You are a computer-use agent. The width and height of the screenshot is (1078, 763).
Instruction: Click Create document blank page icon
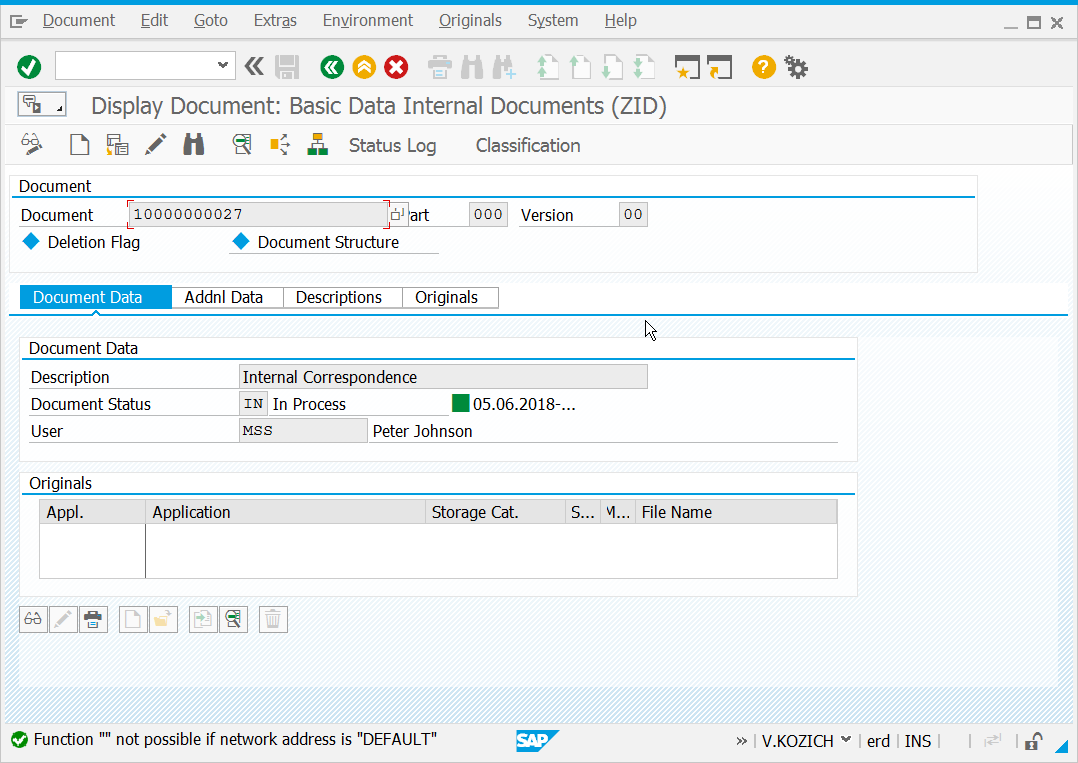coord(80,144)
